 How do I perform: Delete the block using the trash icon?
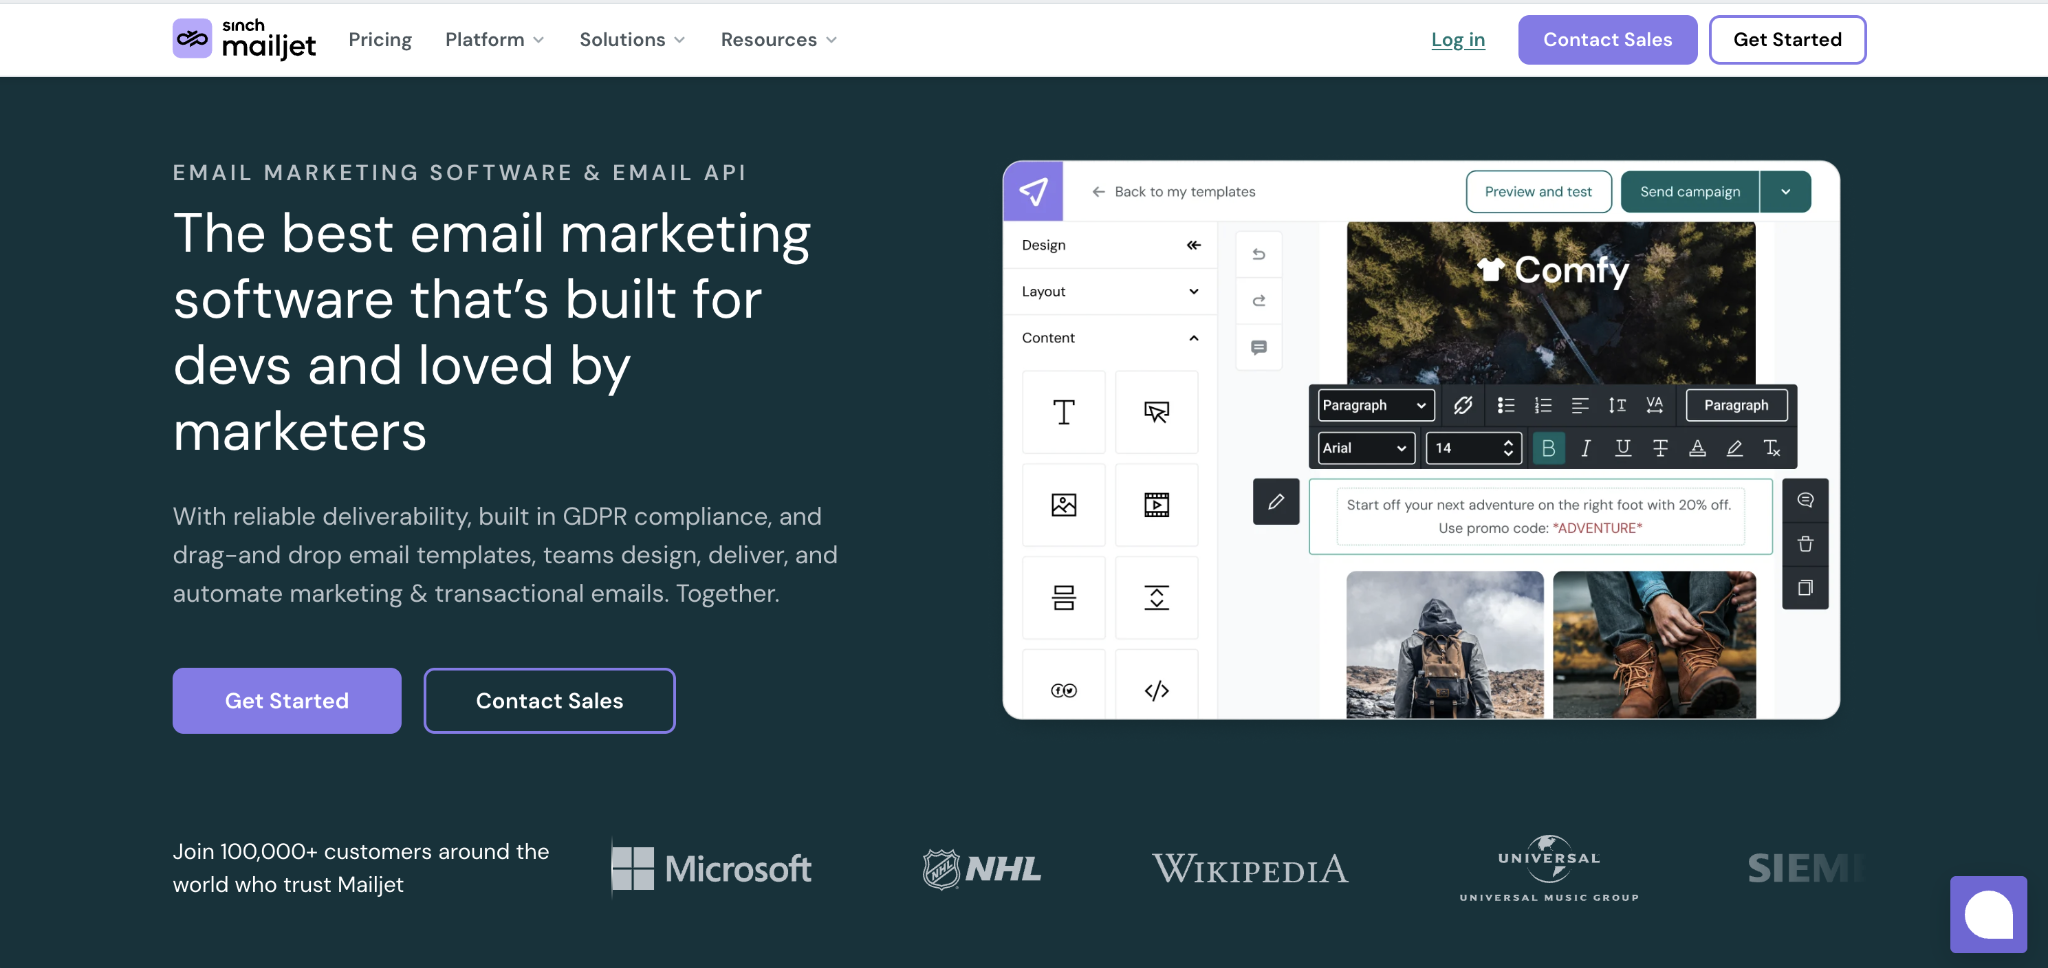(1806, 543)
